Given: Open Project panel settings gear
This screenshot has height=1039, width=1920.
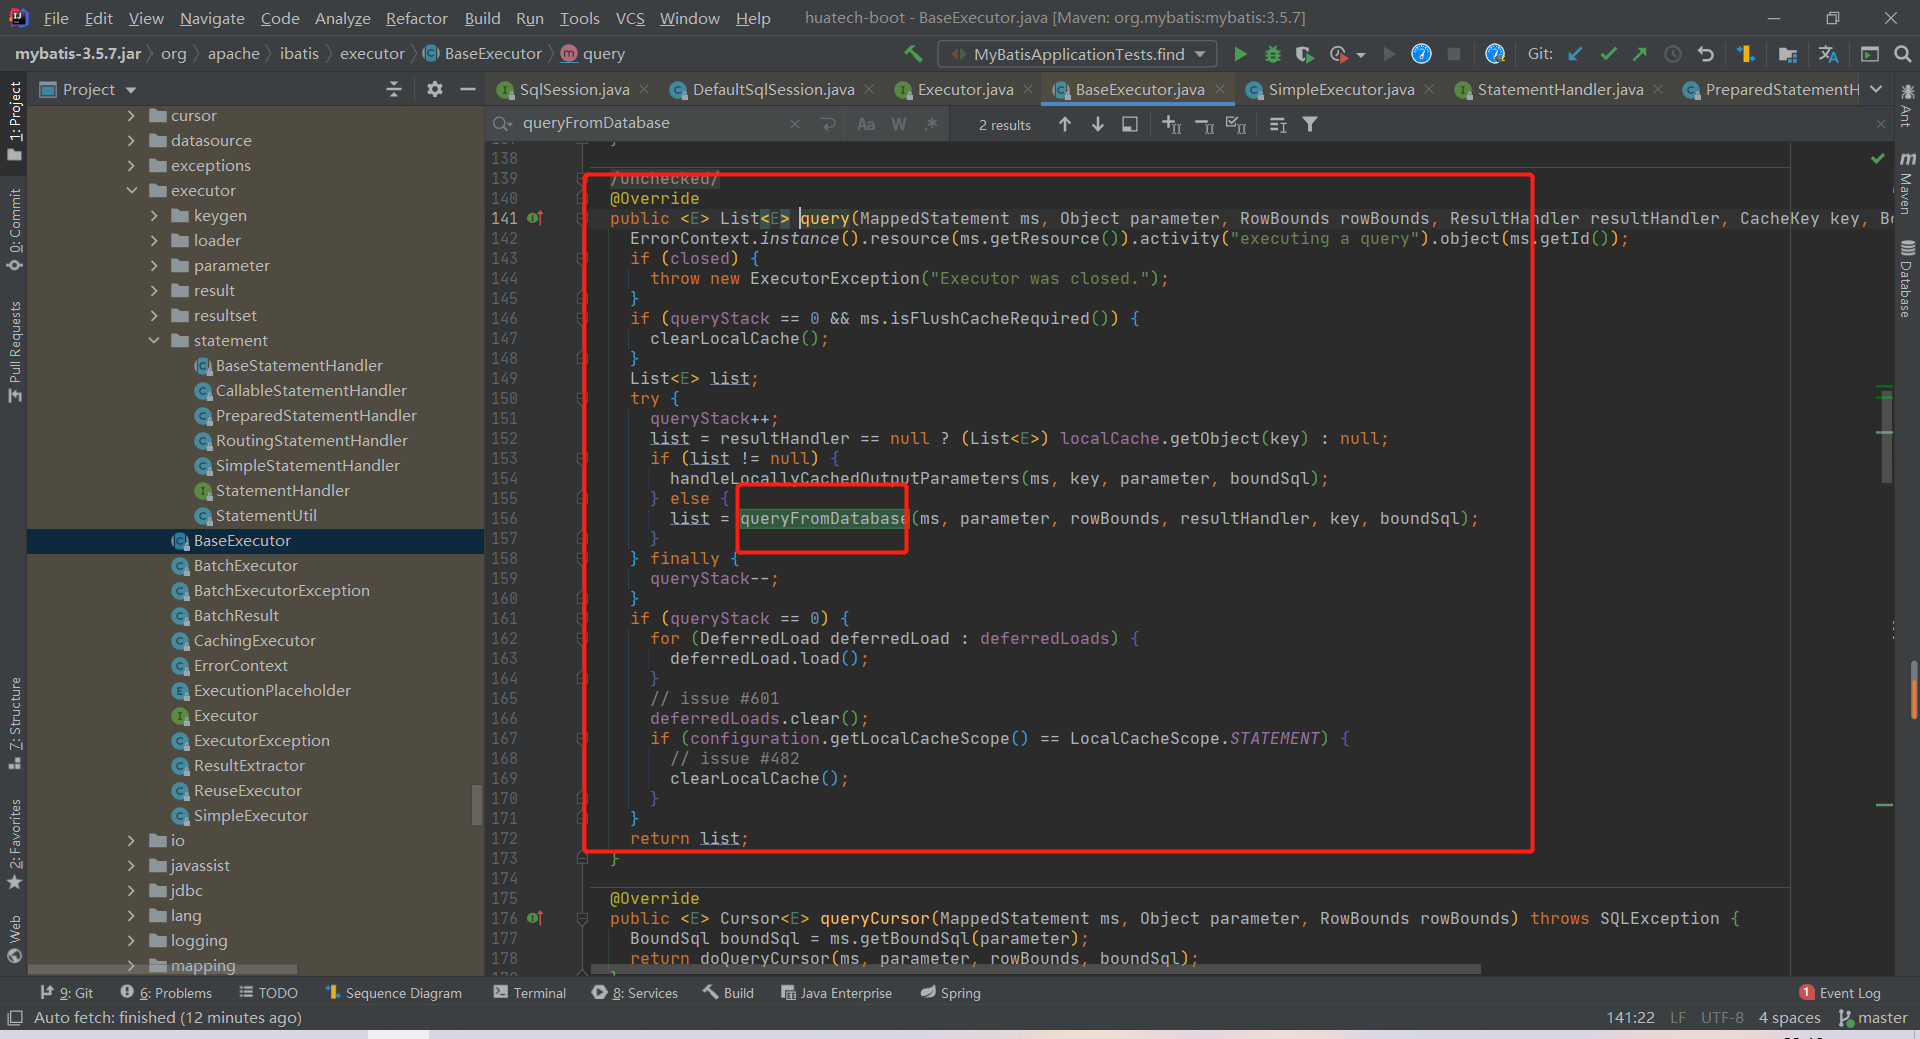Looking at the screenshot, I should click(x=434, y=89).
